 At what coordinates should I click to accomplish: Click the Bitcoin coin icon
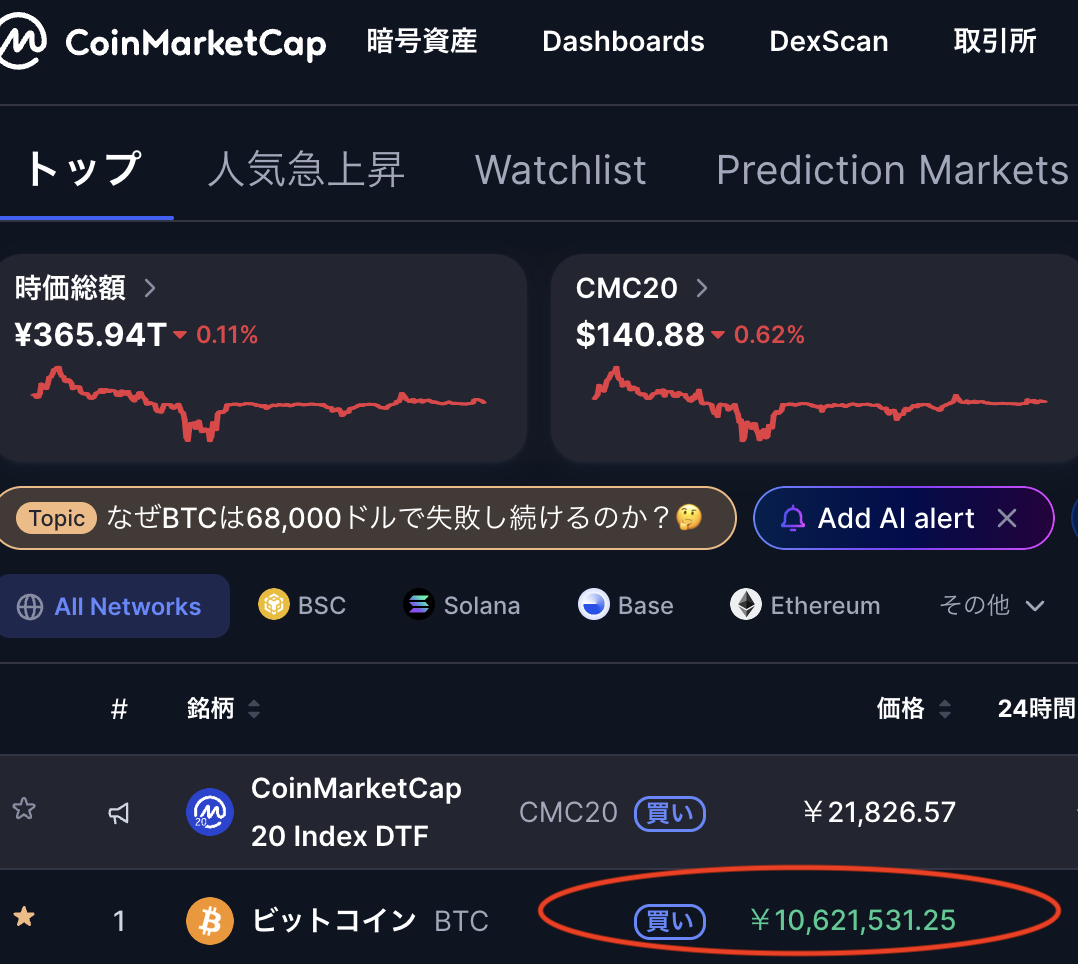(210, 921)
